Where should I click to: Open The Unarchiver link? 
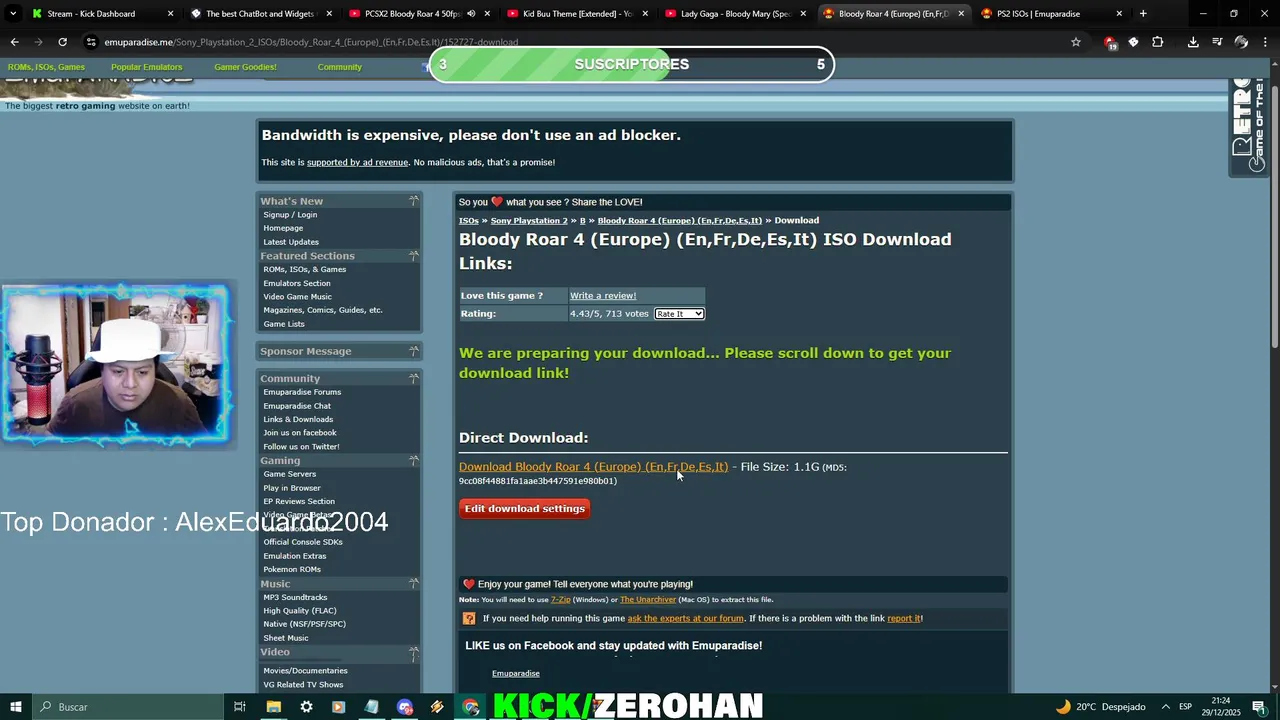(648, 600)
